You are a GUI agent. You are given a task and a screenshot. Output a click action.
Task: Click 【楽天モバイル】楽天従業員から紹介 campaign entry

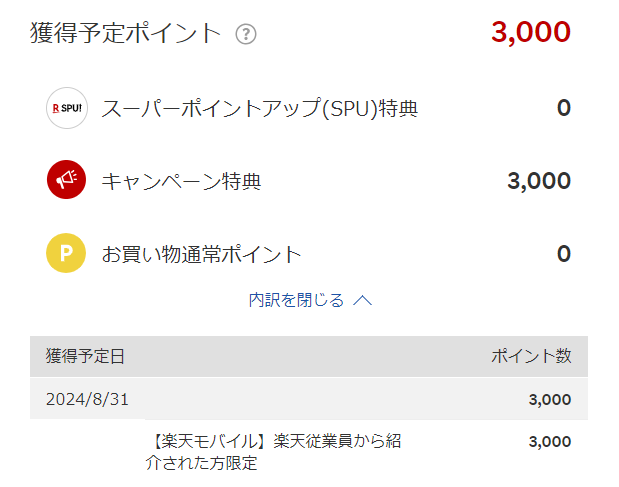(x=273, y=452)
